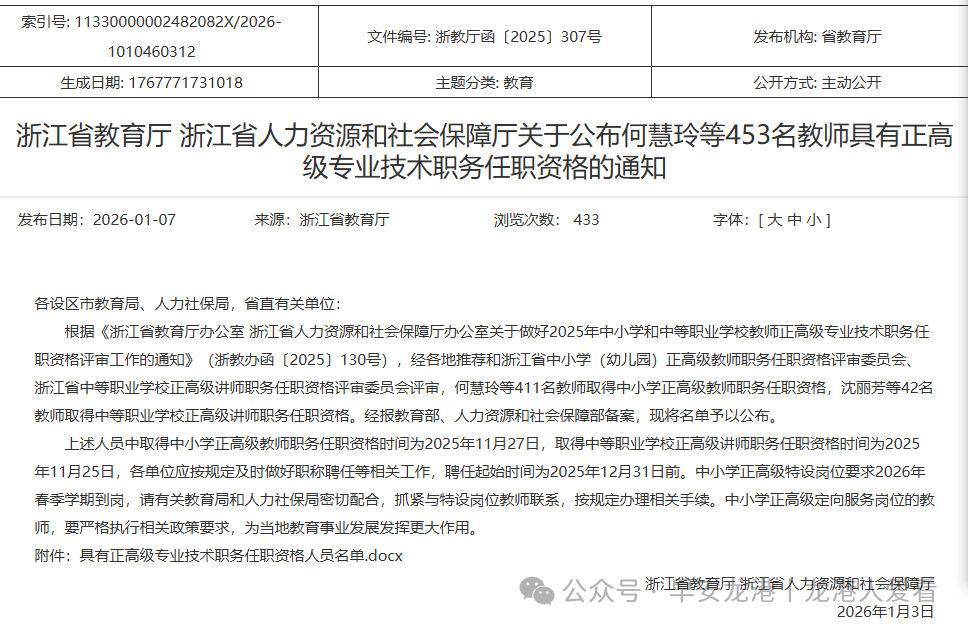Click the 索引号 index number cell

(152, 36)
